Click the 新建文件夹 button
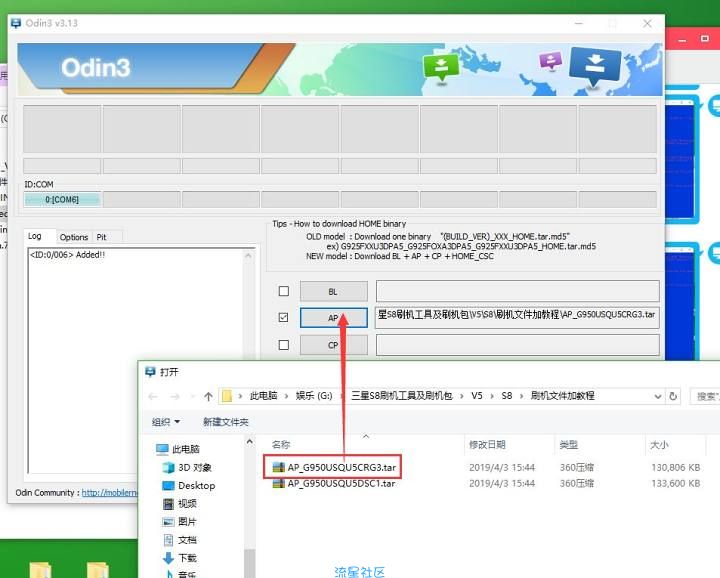Viewport: 720px width, 578px height. coord(225,421)
